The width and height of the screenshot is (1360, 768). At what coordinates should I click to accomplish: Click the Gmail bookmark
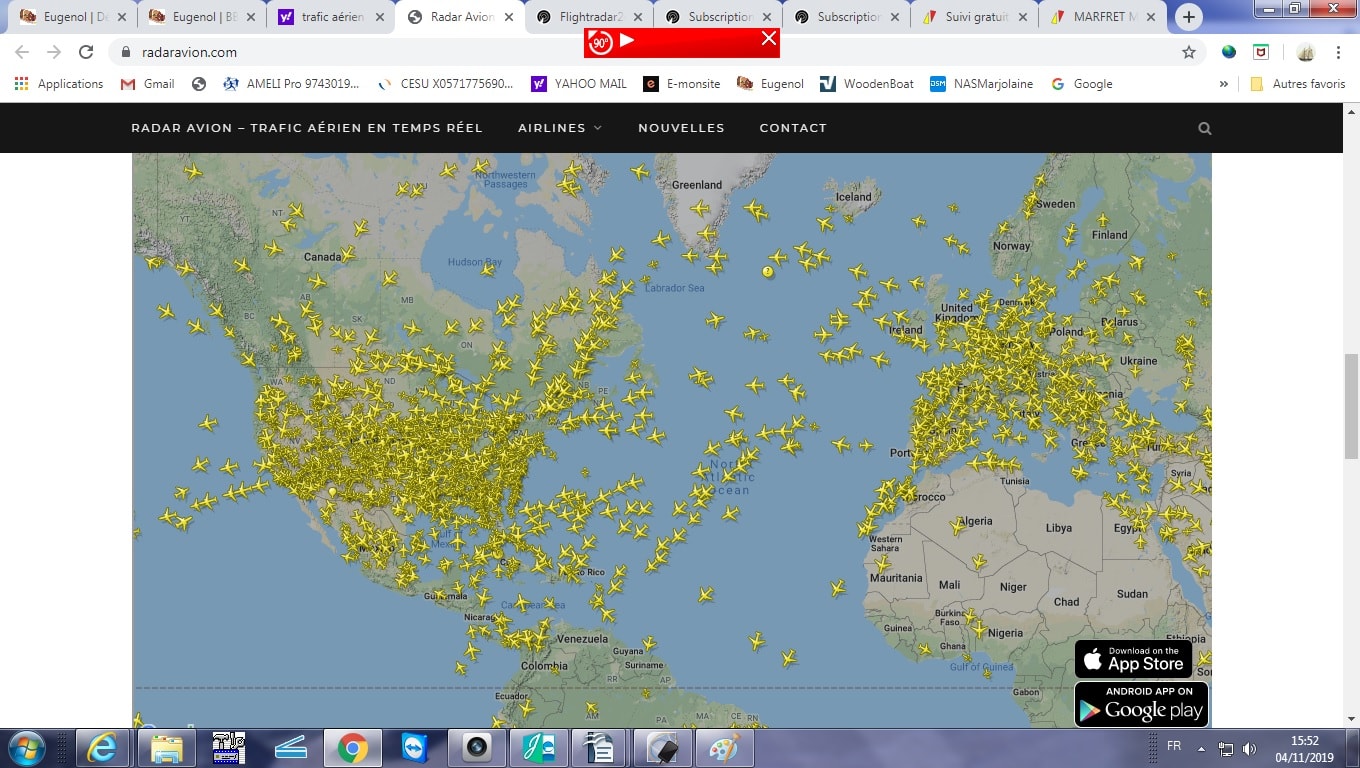click(148, 84)
